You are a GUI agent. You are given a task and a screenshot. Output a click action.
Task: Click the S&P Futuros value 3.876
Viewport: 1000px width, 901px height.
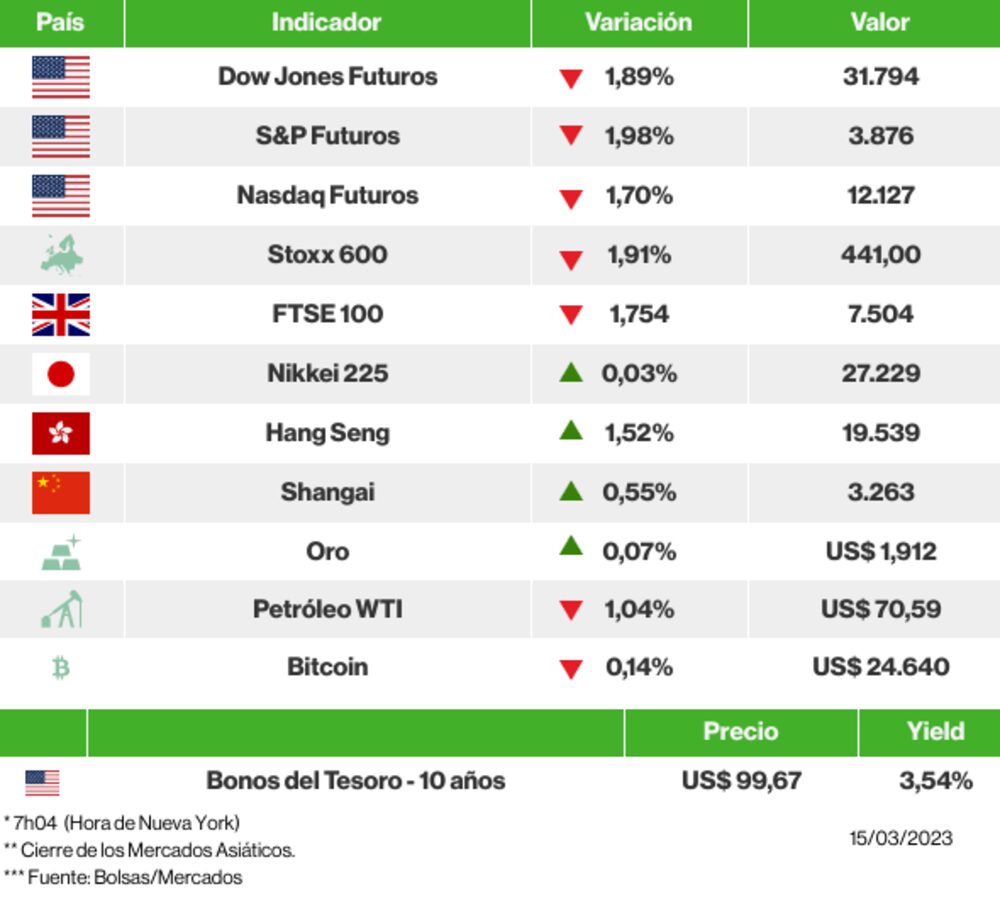880,136
